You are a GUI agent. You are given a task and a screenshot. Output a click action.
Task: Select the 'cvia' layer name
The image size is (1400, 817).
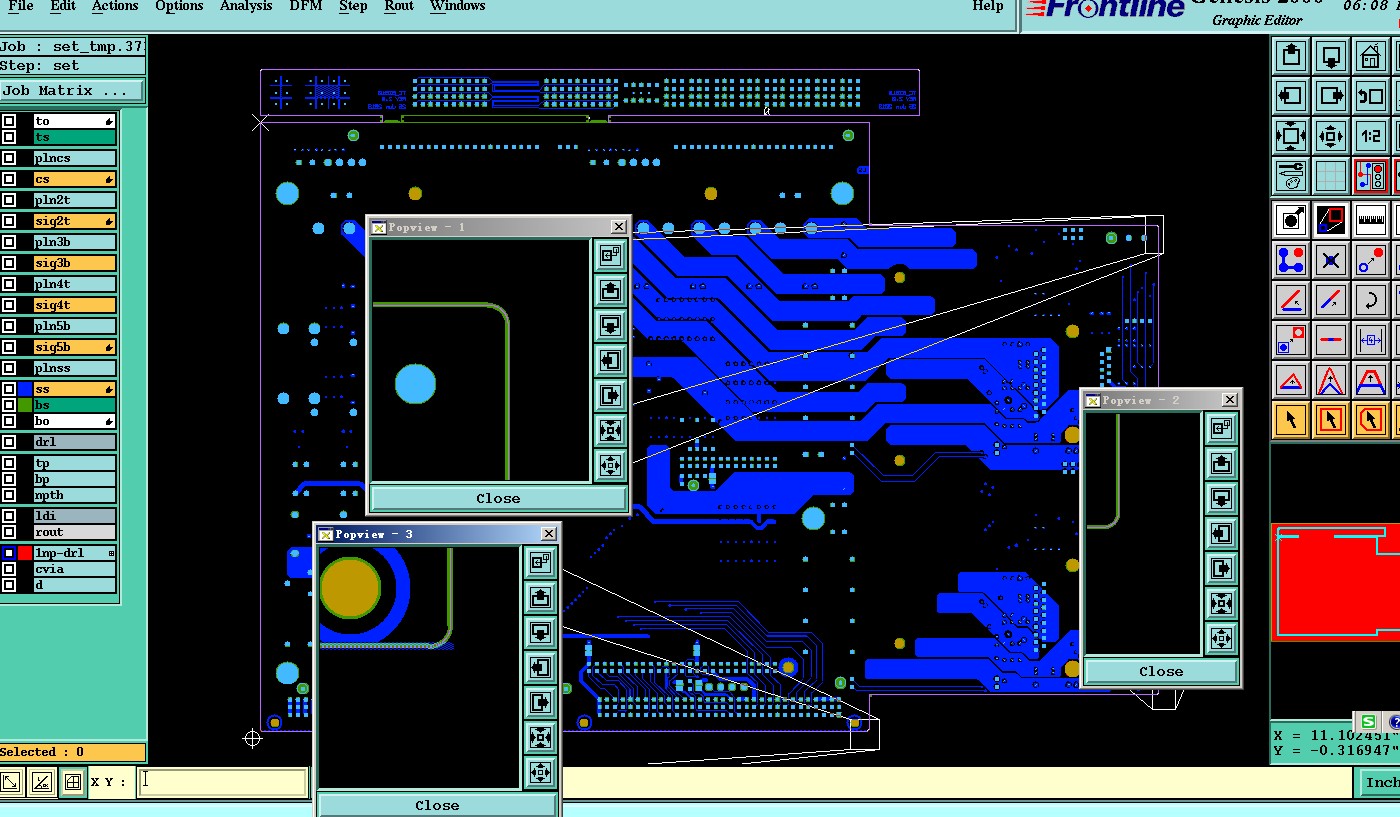[75, 569]
